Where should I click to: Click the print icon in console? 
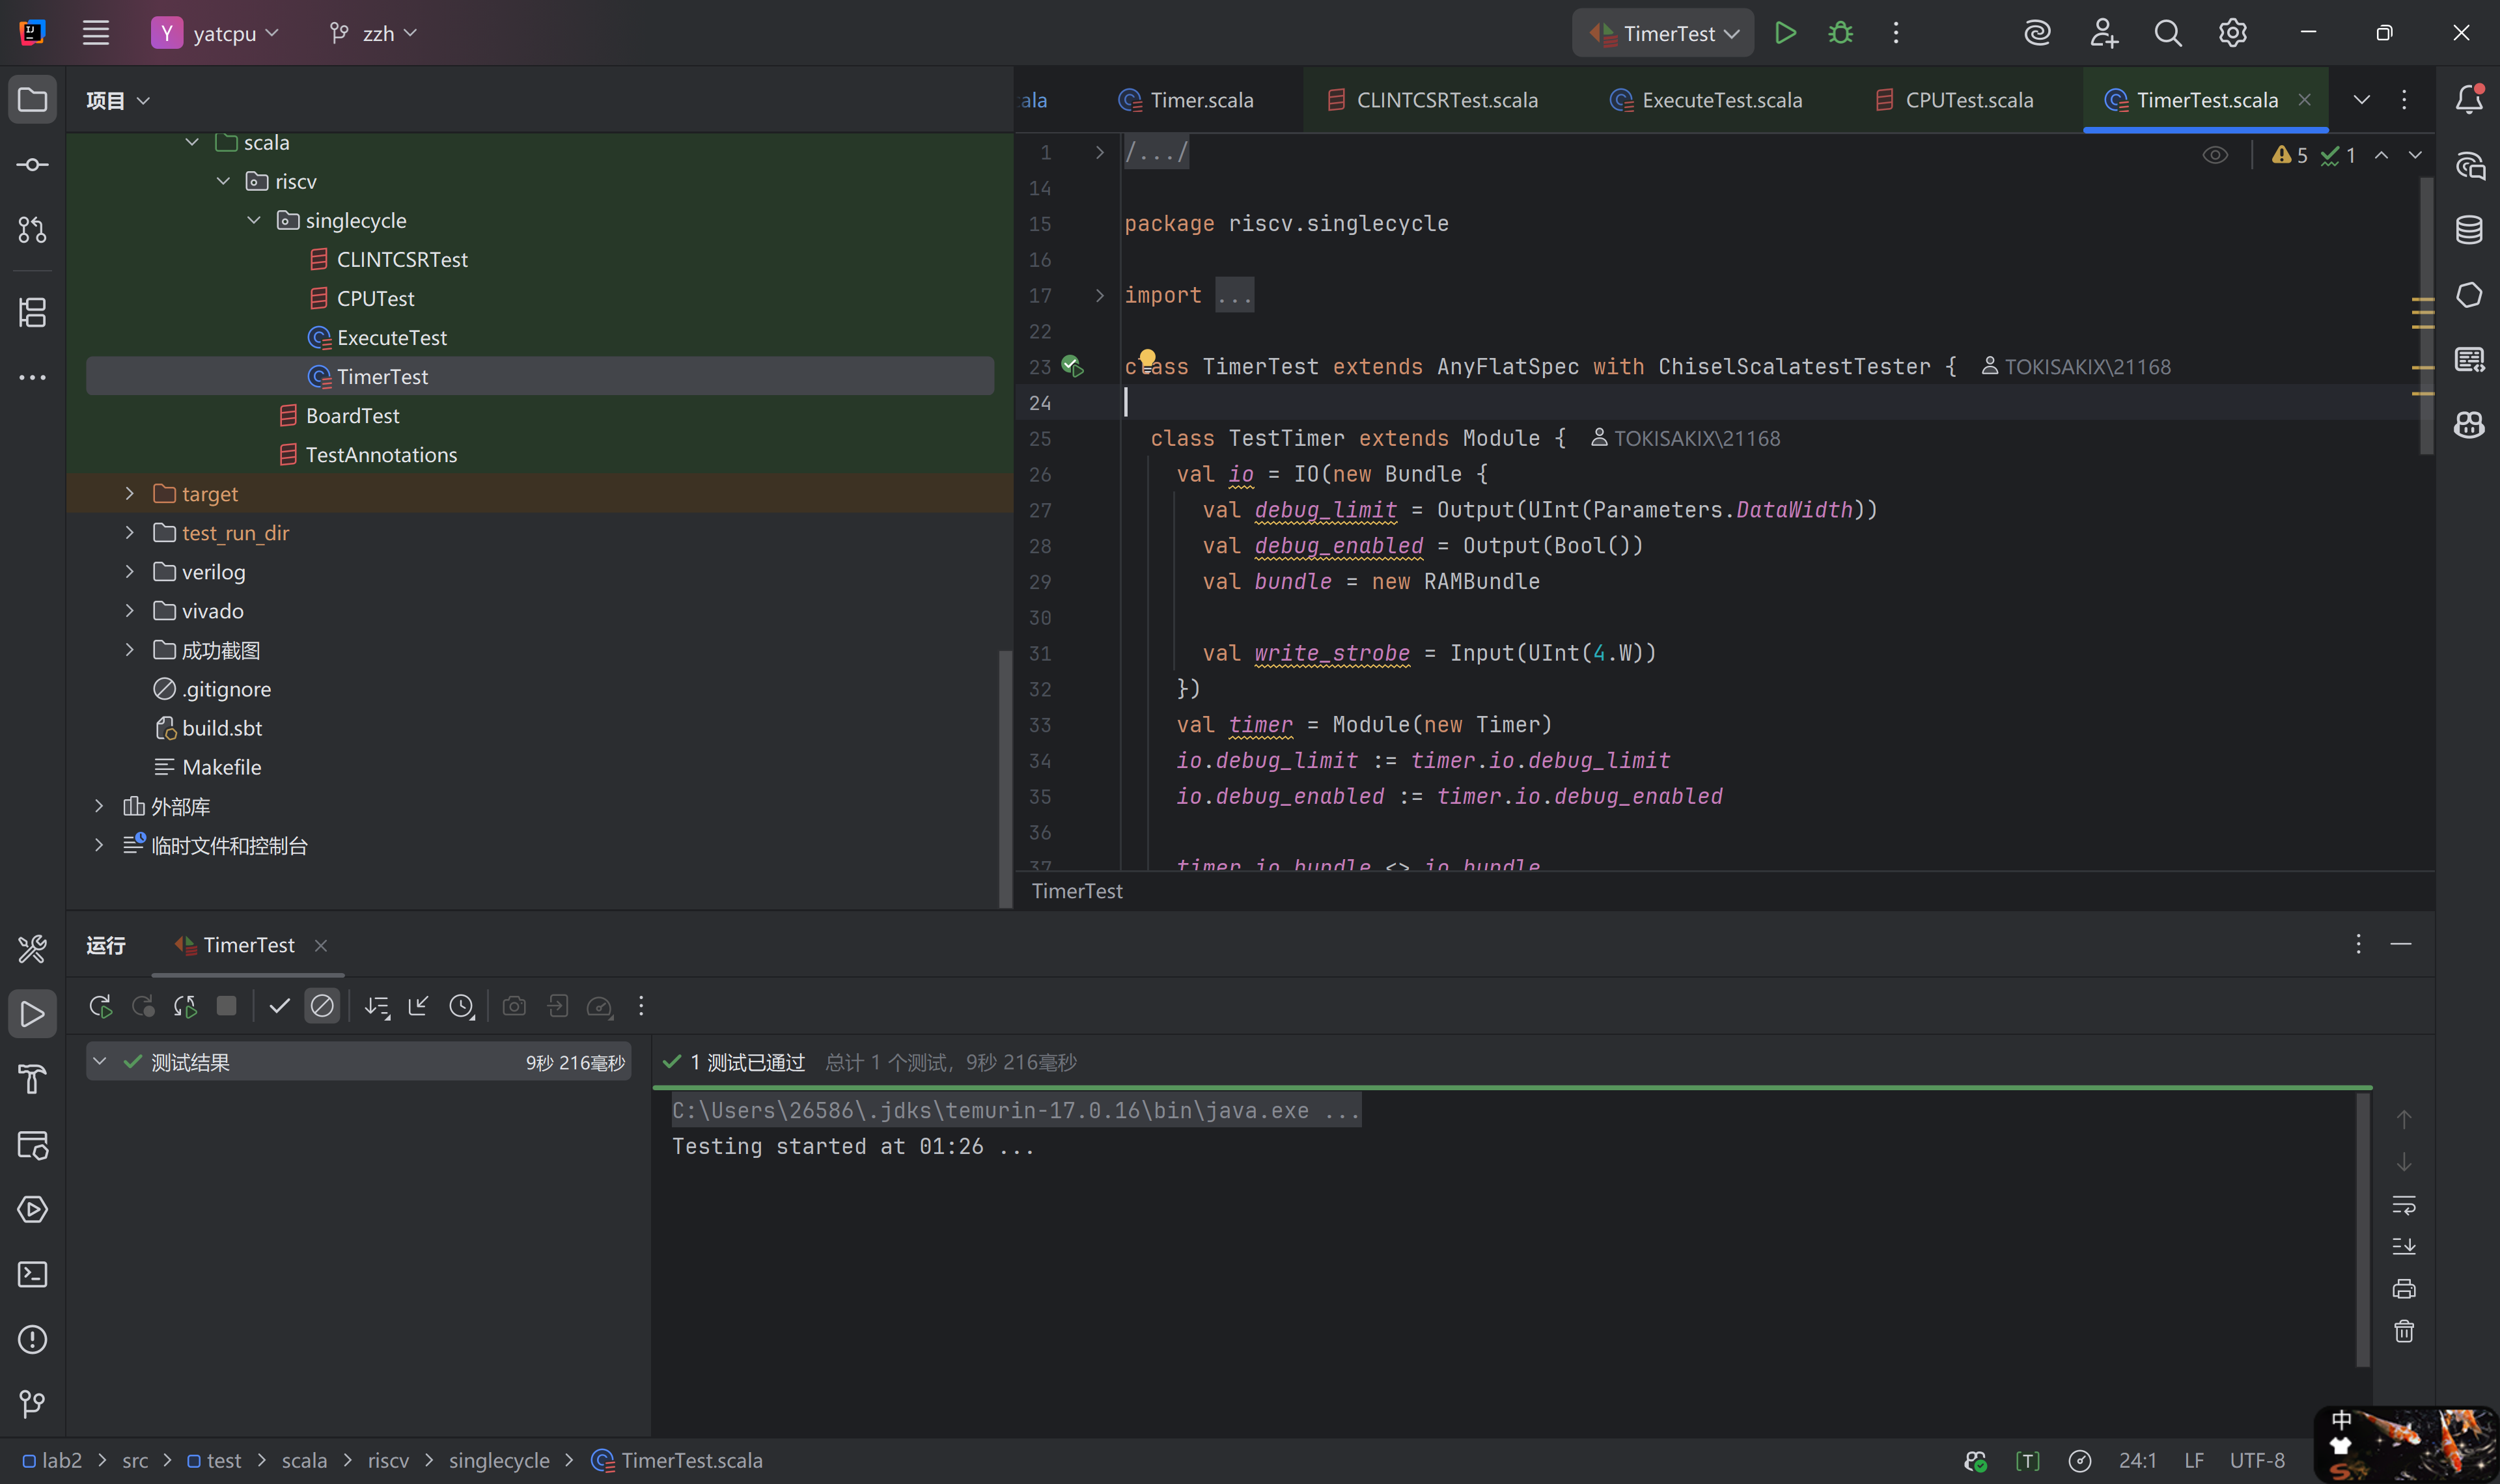2403,1289
